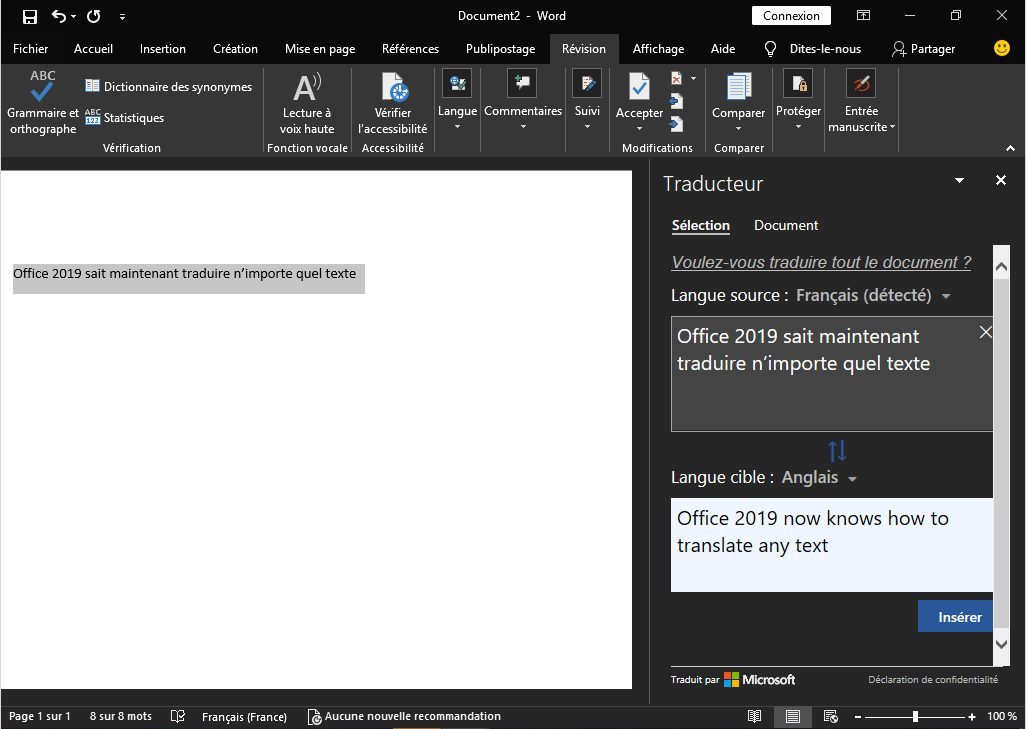Click Vérifier l'accessibilité icon
The height and width of the screenshot is (729, 1026).
click(x=393, y=88)
